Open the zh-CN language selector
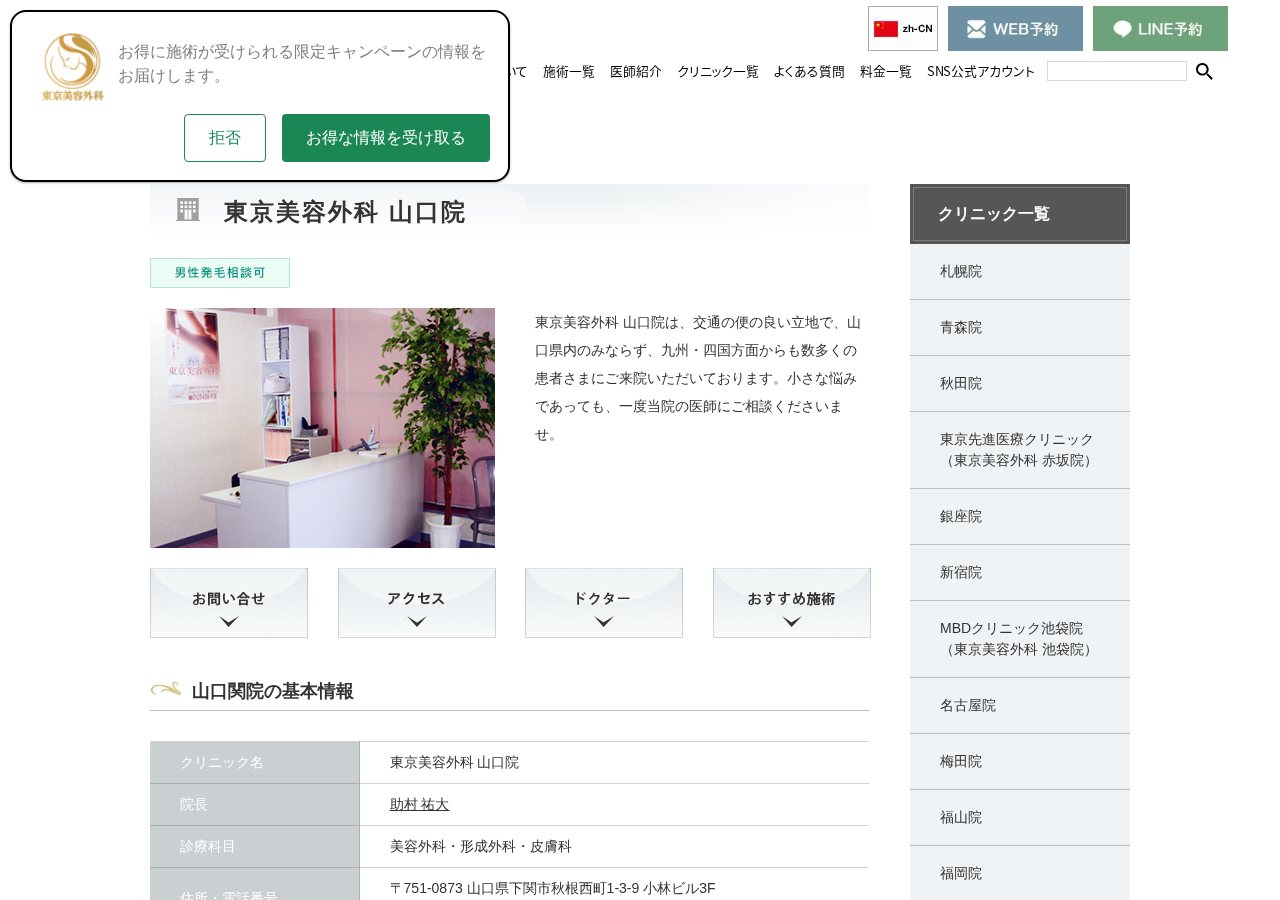Viewport: 1280px width, 900px height. tap(903, 28)
